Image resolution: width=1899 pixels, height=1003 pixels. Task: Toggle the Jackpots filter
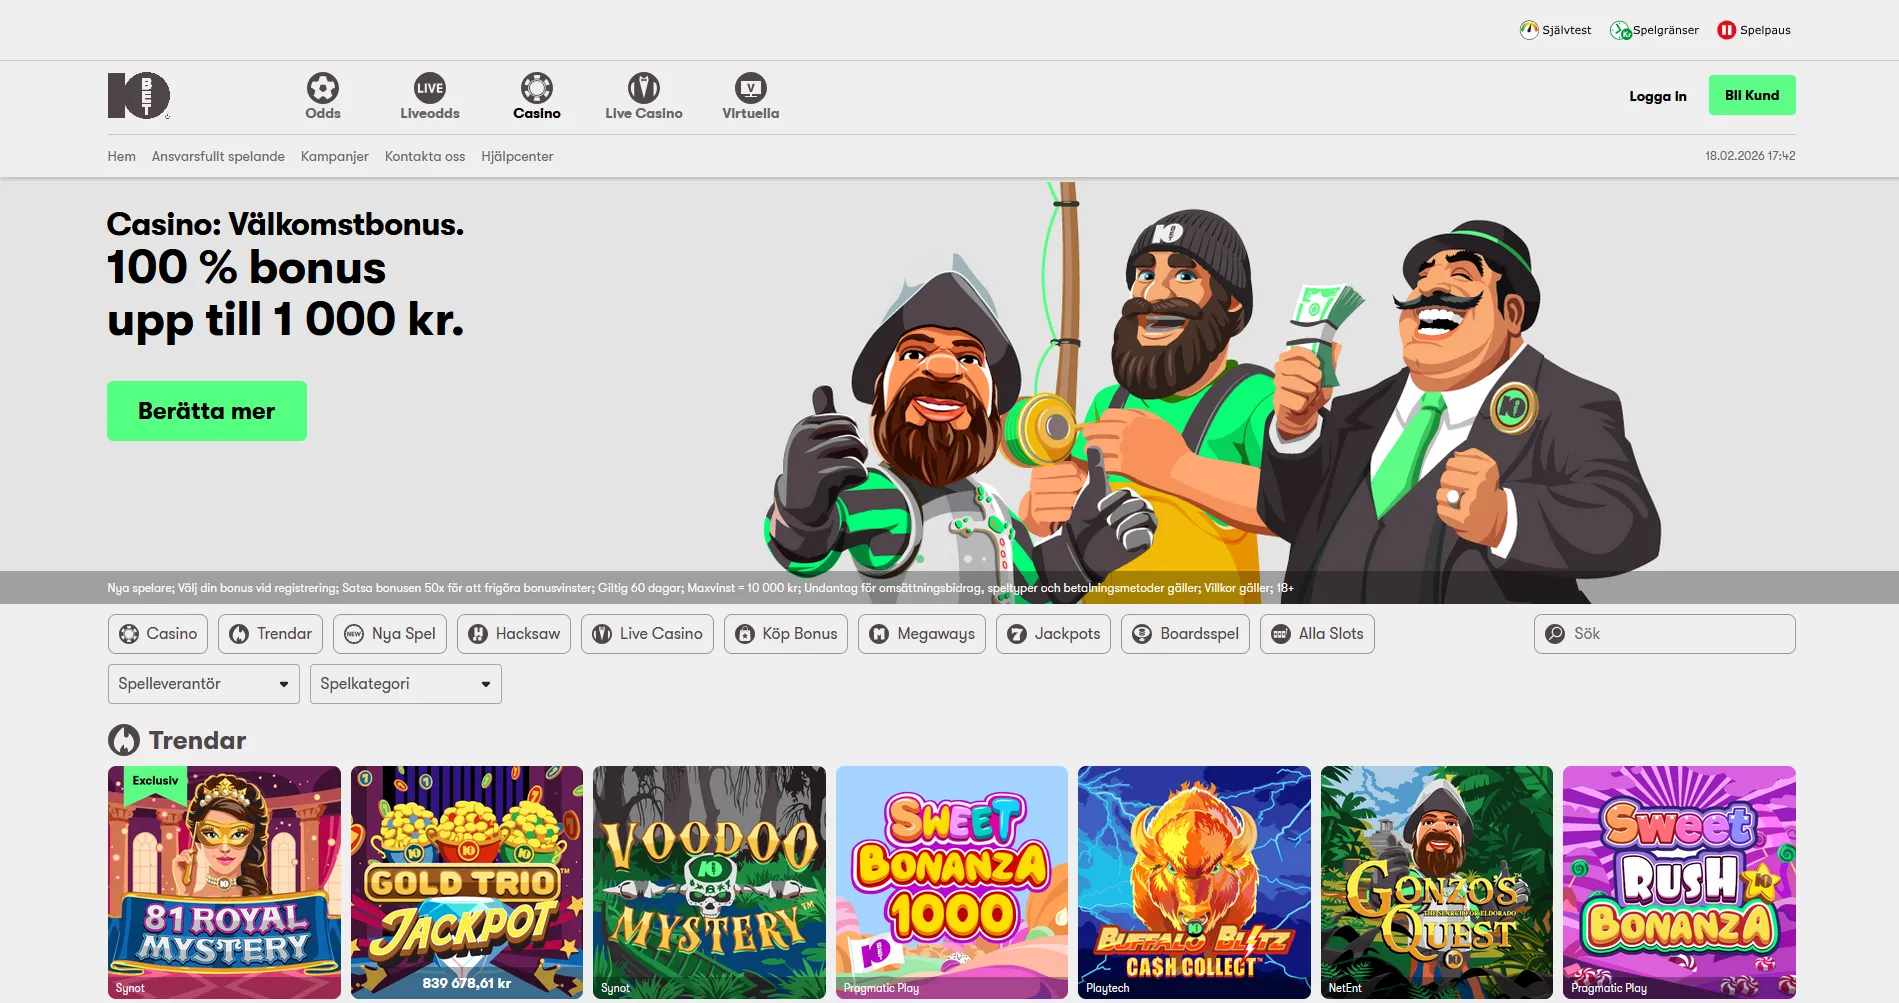(x=1052, y=633)
